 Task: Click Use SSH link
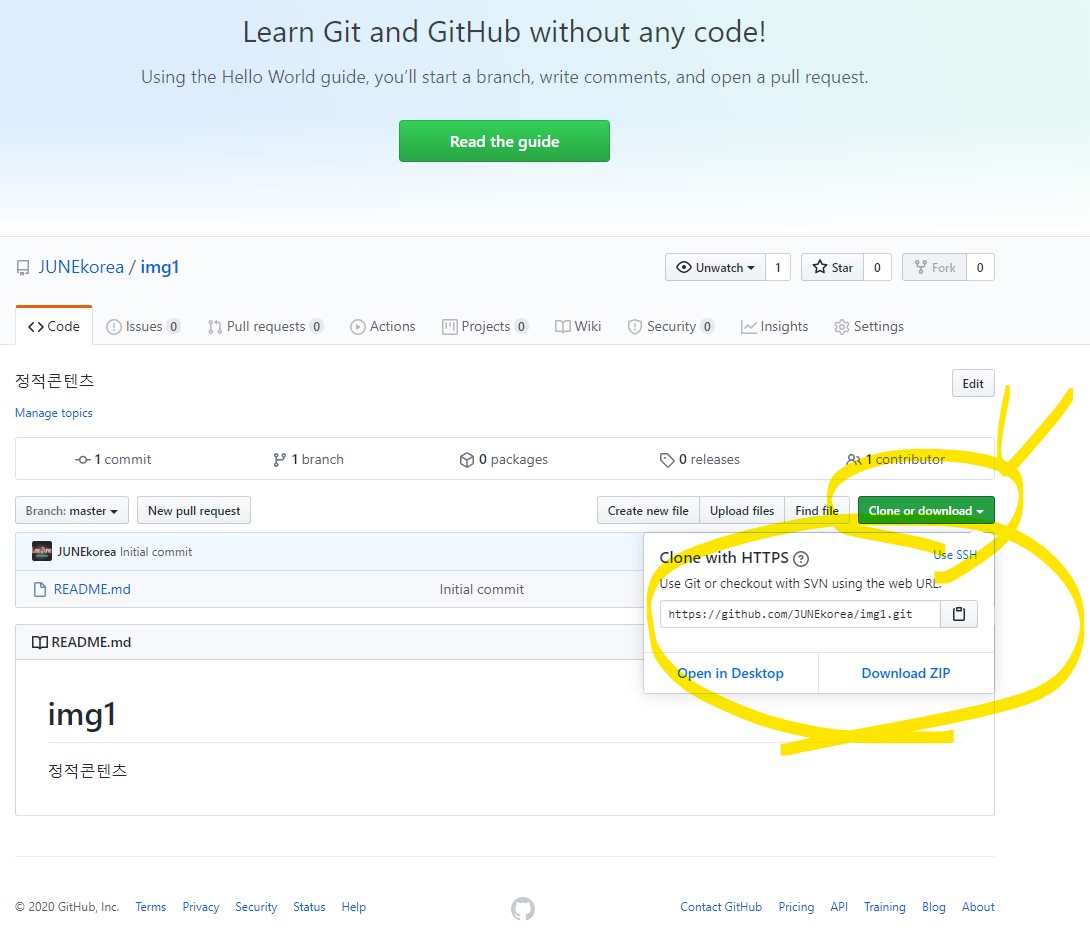click(954, 555)
